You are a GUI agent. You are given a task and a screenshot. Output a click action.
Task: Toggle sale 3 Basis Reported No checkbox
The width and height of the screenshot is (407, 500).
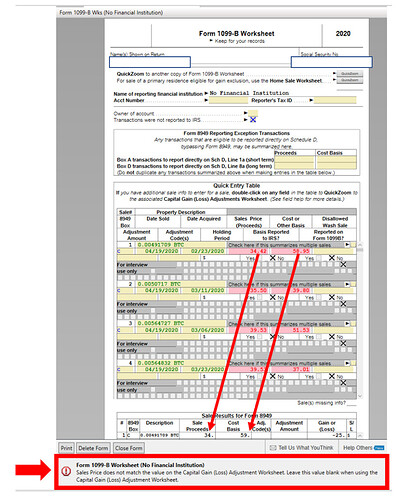[272, 337]
